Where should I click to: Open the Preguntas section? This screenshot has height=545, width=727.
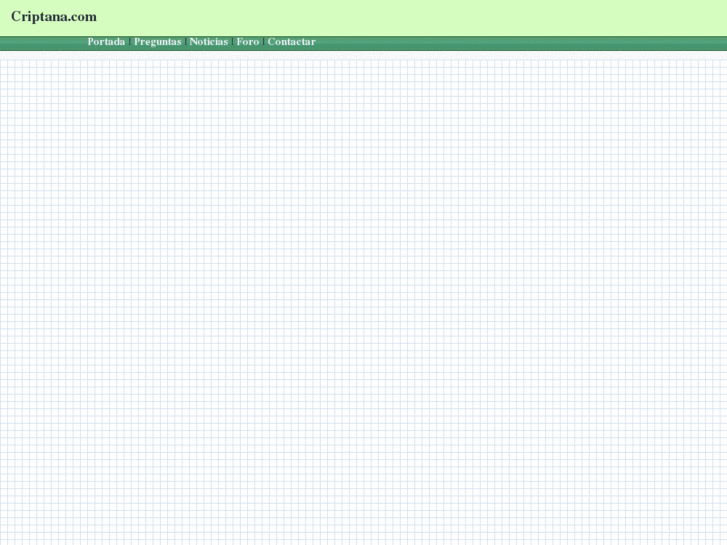158,42
